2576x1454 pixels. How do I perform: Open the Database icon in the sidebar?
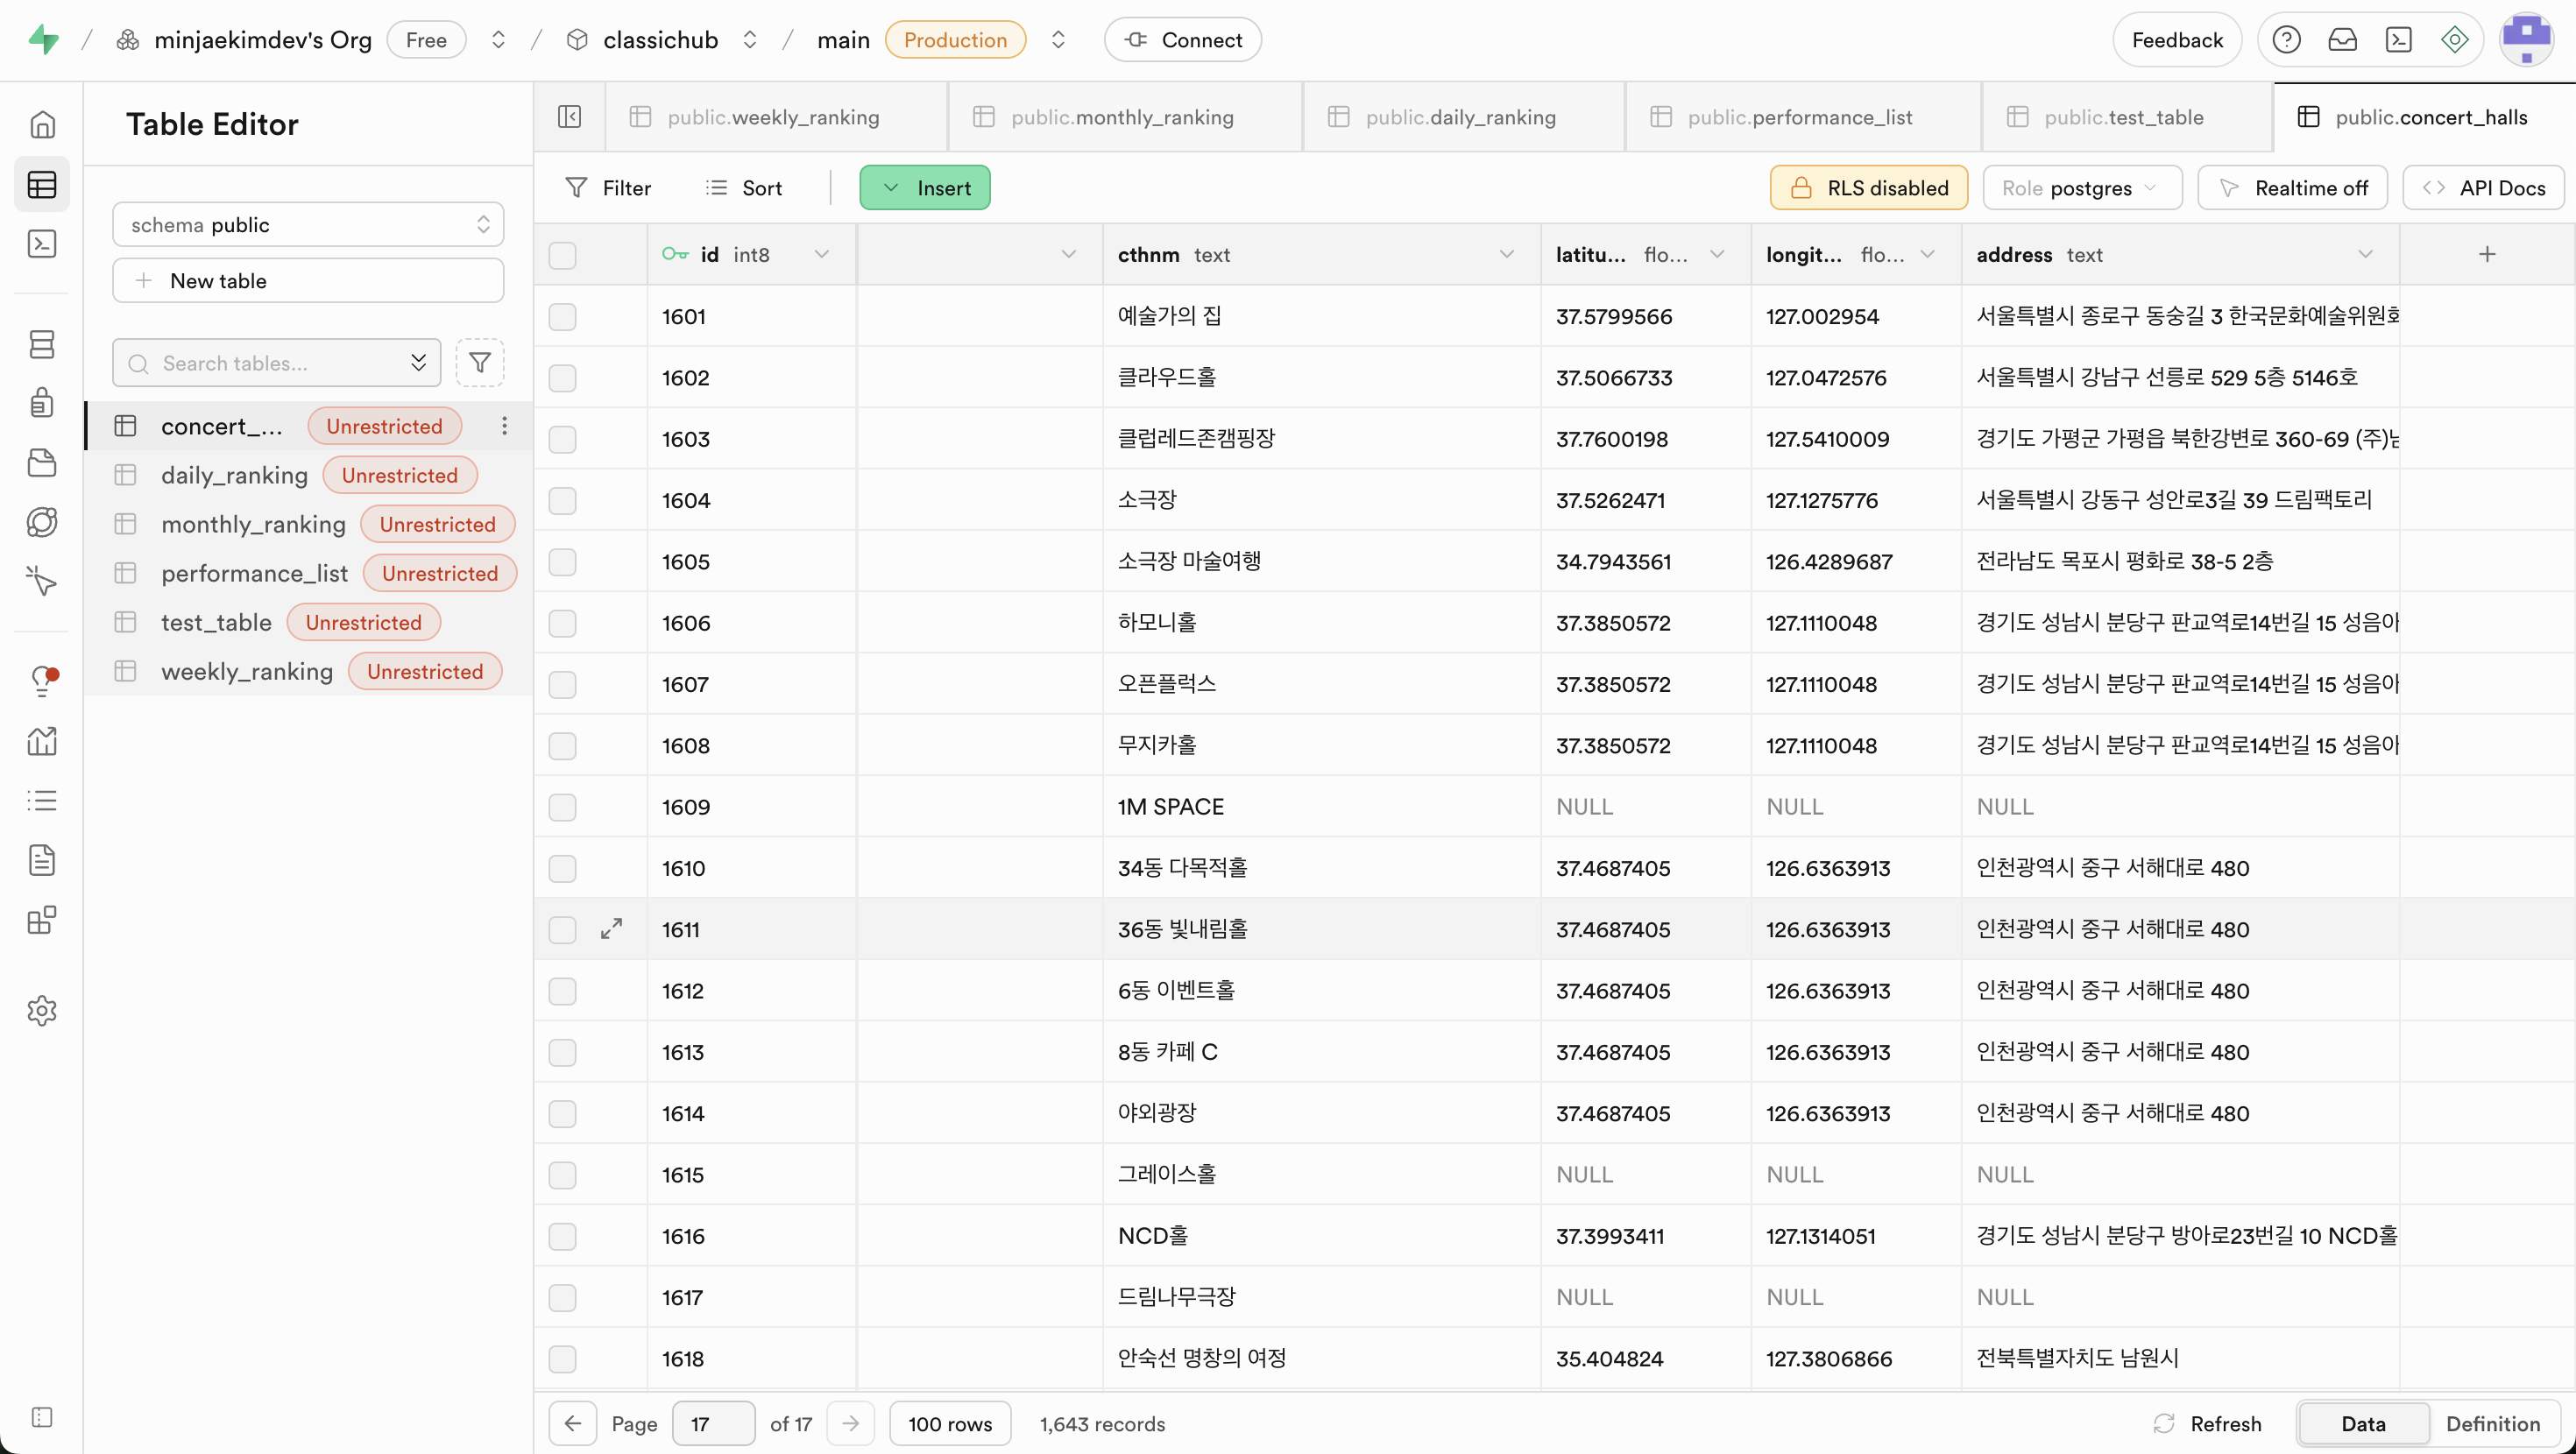(x=42, y=344)
